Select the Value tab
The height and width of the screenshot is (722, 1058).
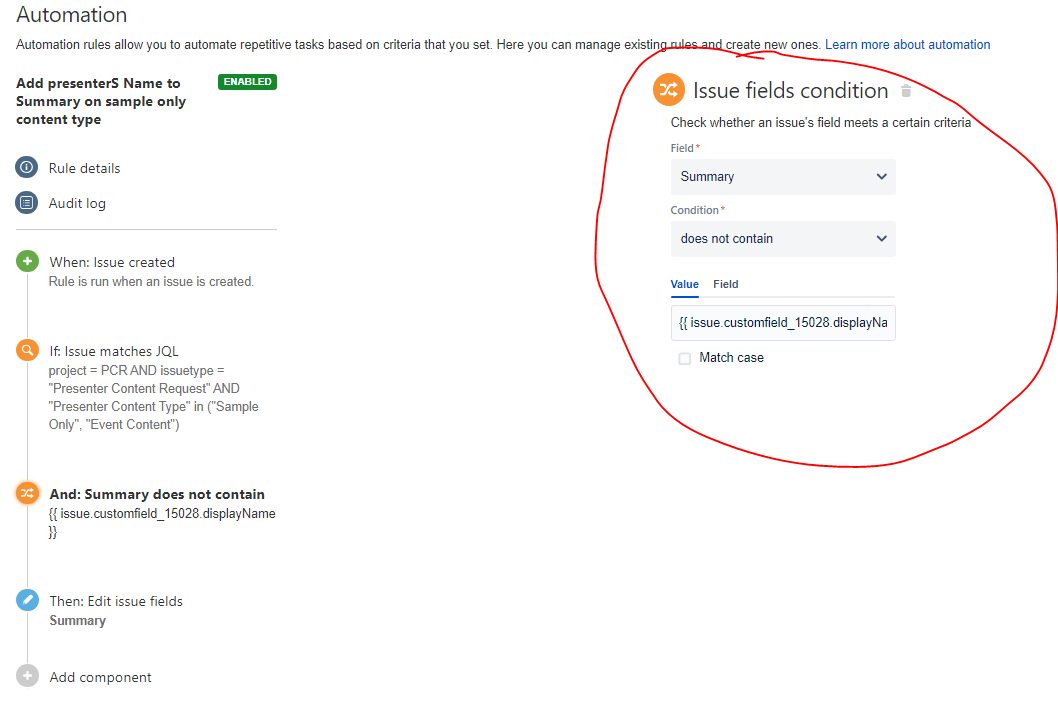pos(684,284)
